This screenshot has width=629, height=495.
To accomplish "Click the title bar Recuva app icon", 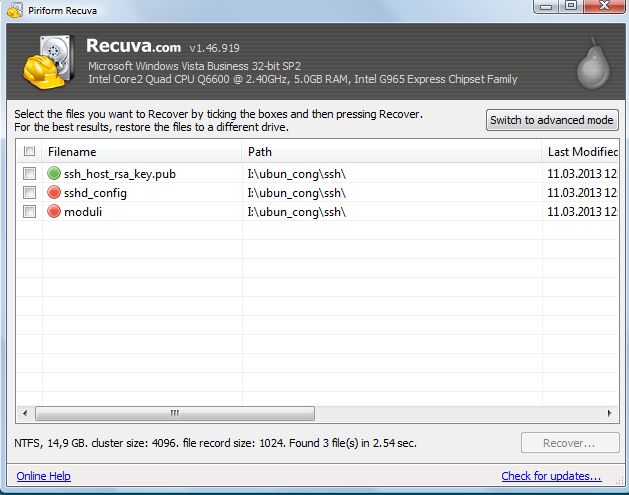I will click(15, 10).
